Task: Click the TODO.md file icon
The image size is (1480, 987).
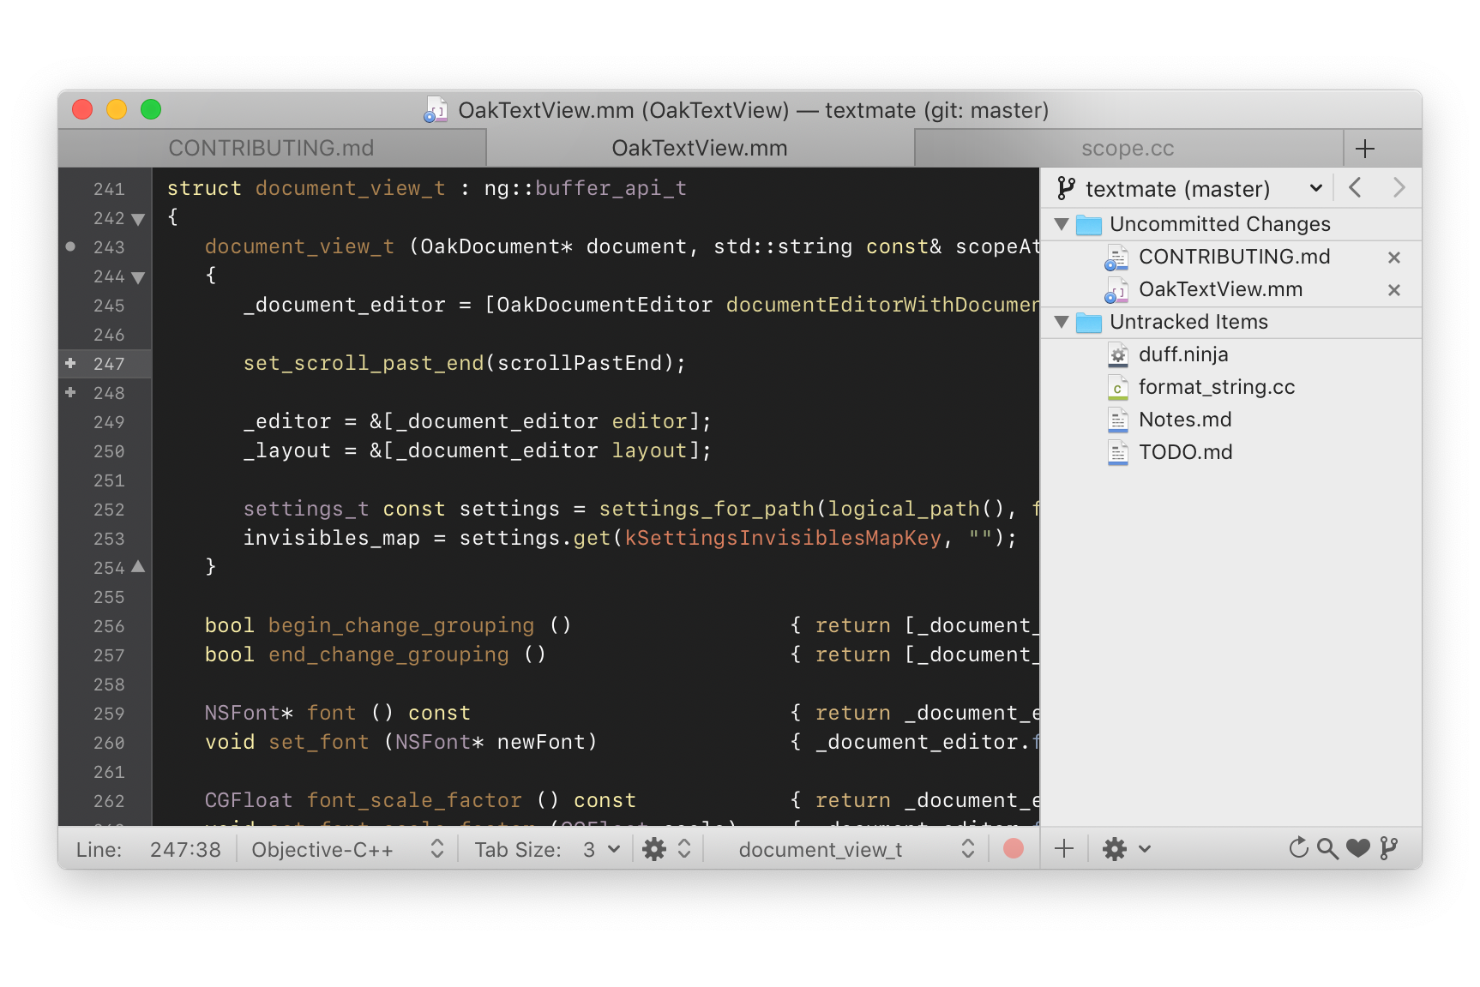Action: coord(1118,453)
